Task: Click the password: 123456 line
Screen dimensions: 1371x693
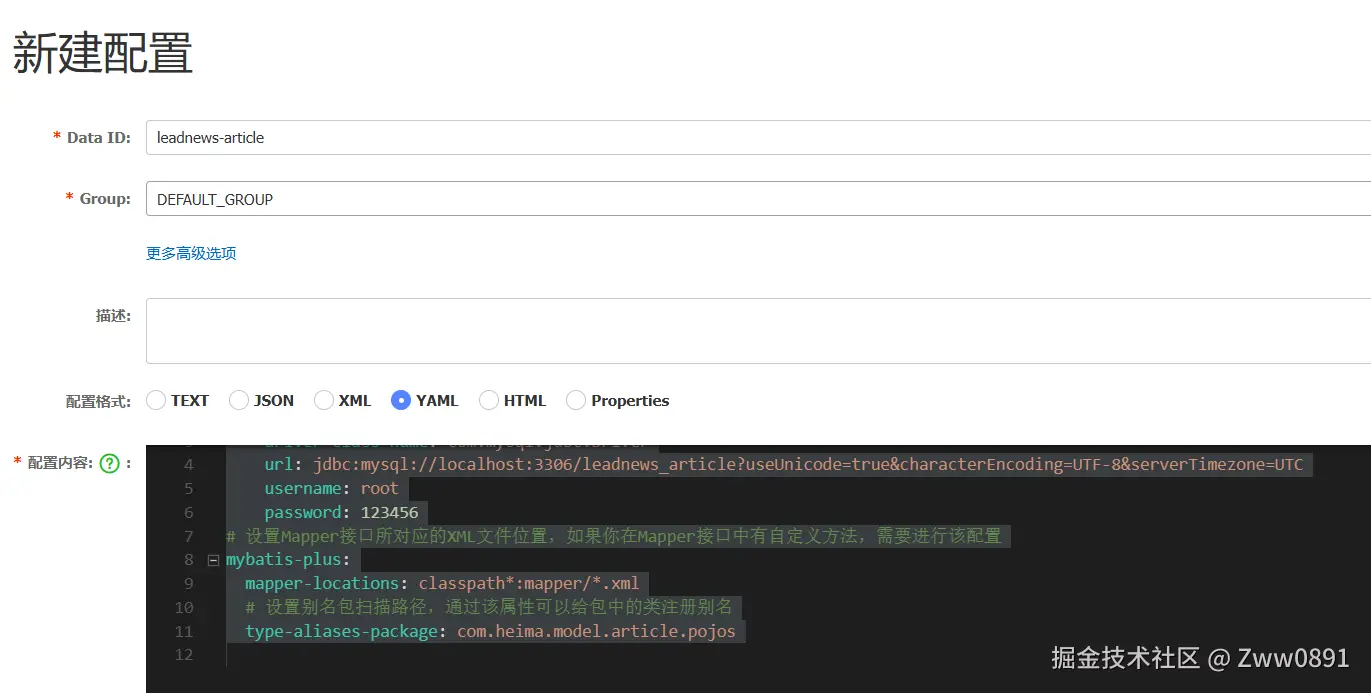Action: pos(341,513)
